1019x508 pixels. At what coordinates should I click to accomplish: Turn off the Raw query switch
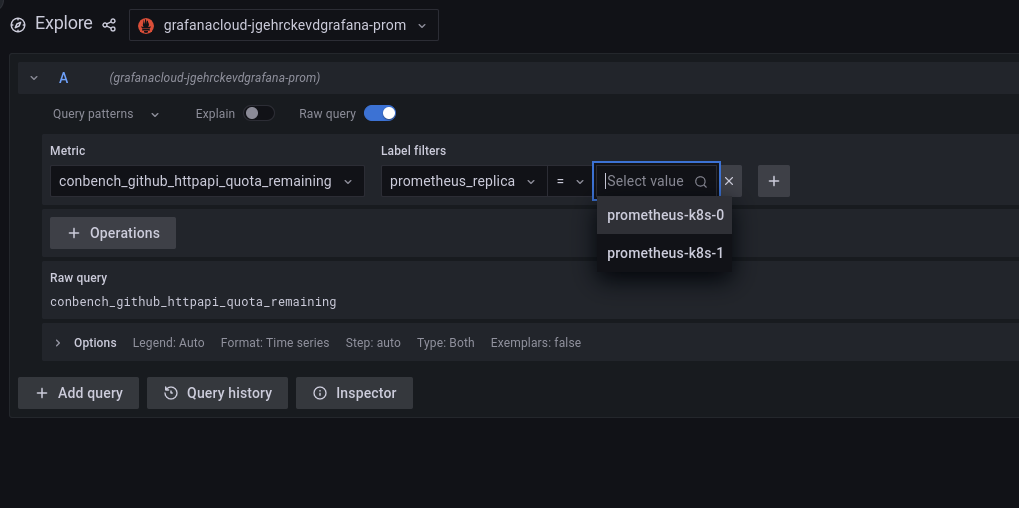(x=380, y=114)
